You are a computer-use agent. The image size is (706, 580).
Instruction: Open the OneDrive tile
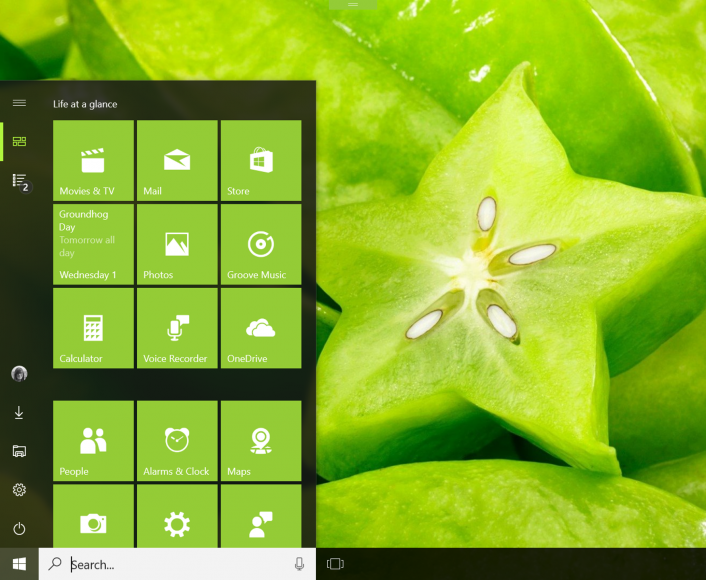[261, 328]
